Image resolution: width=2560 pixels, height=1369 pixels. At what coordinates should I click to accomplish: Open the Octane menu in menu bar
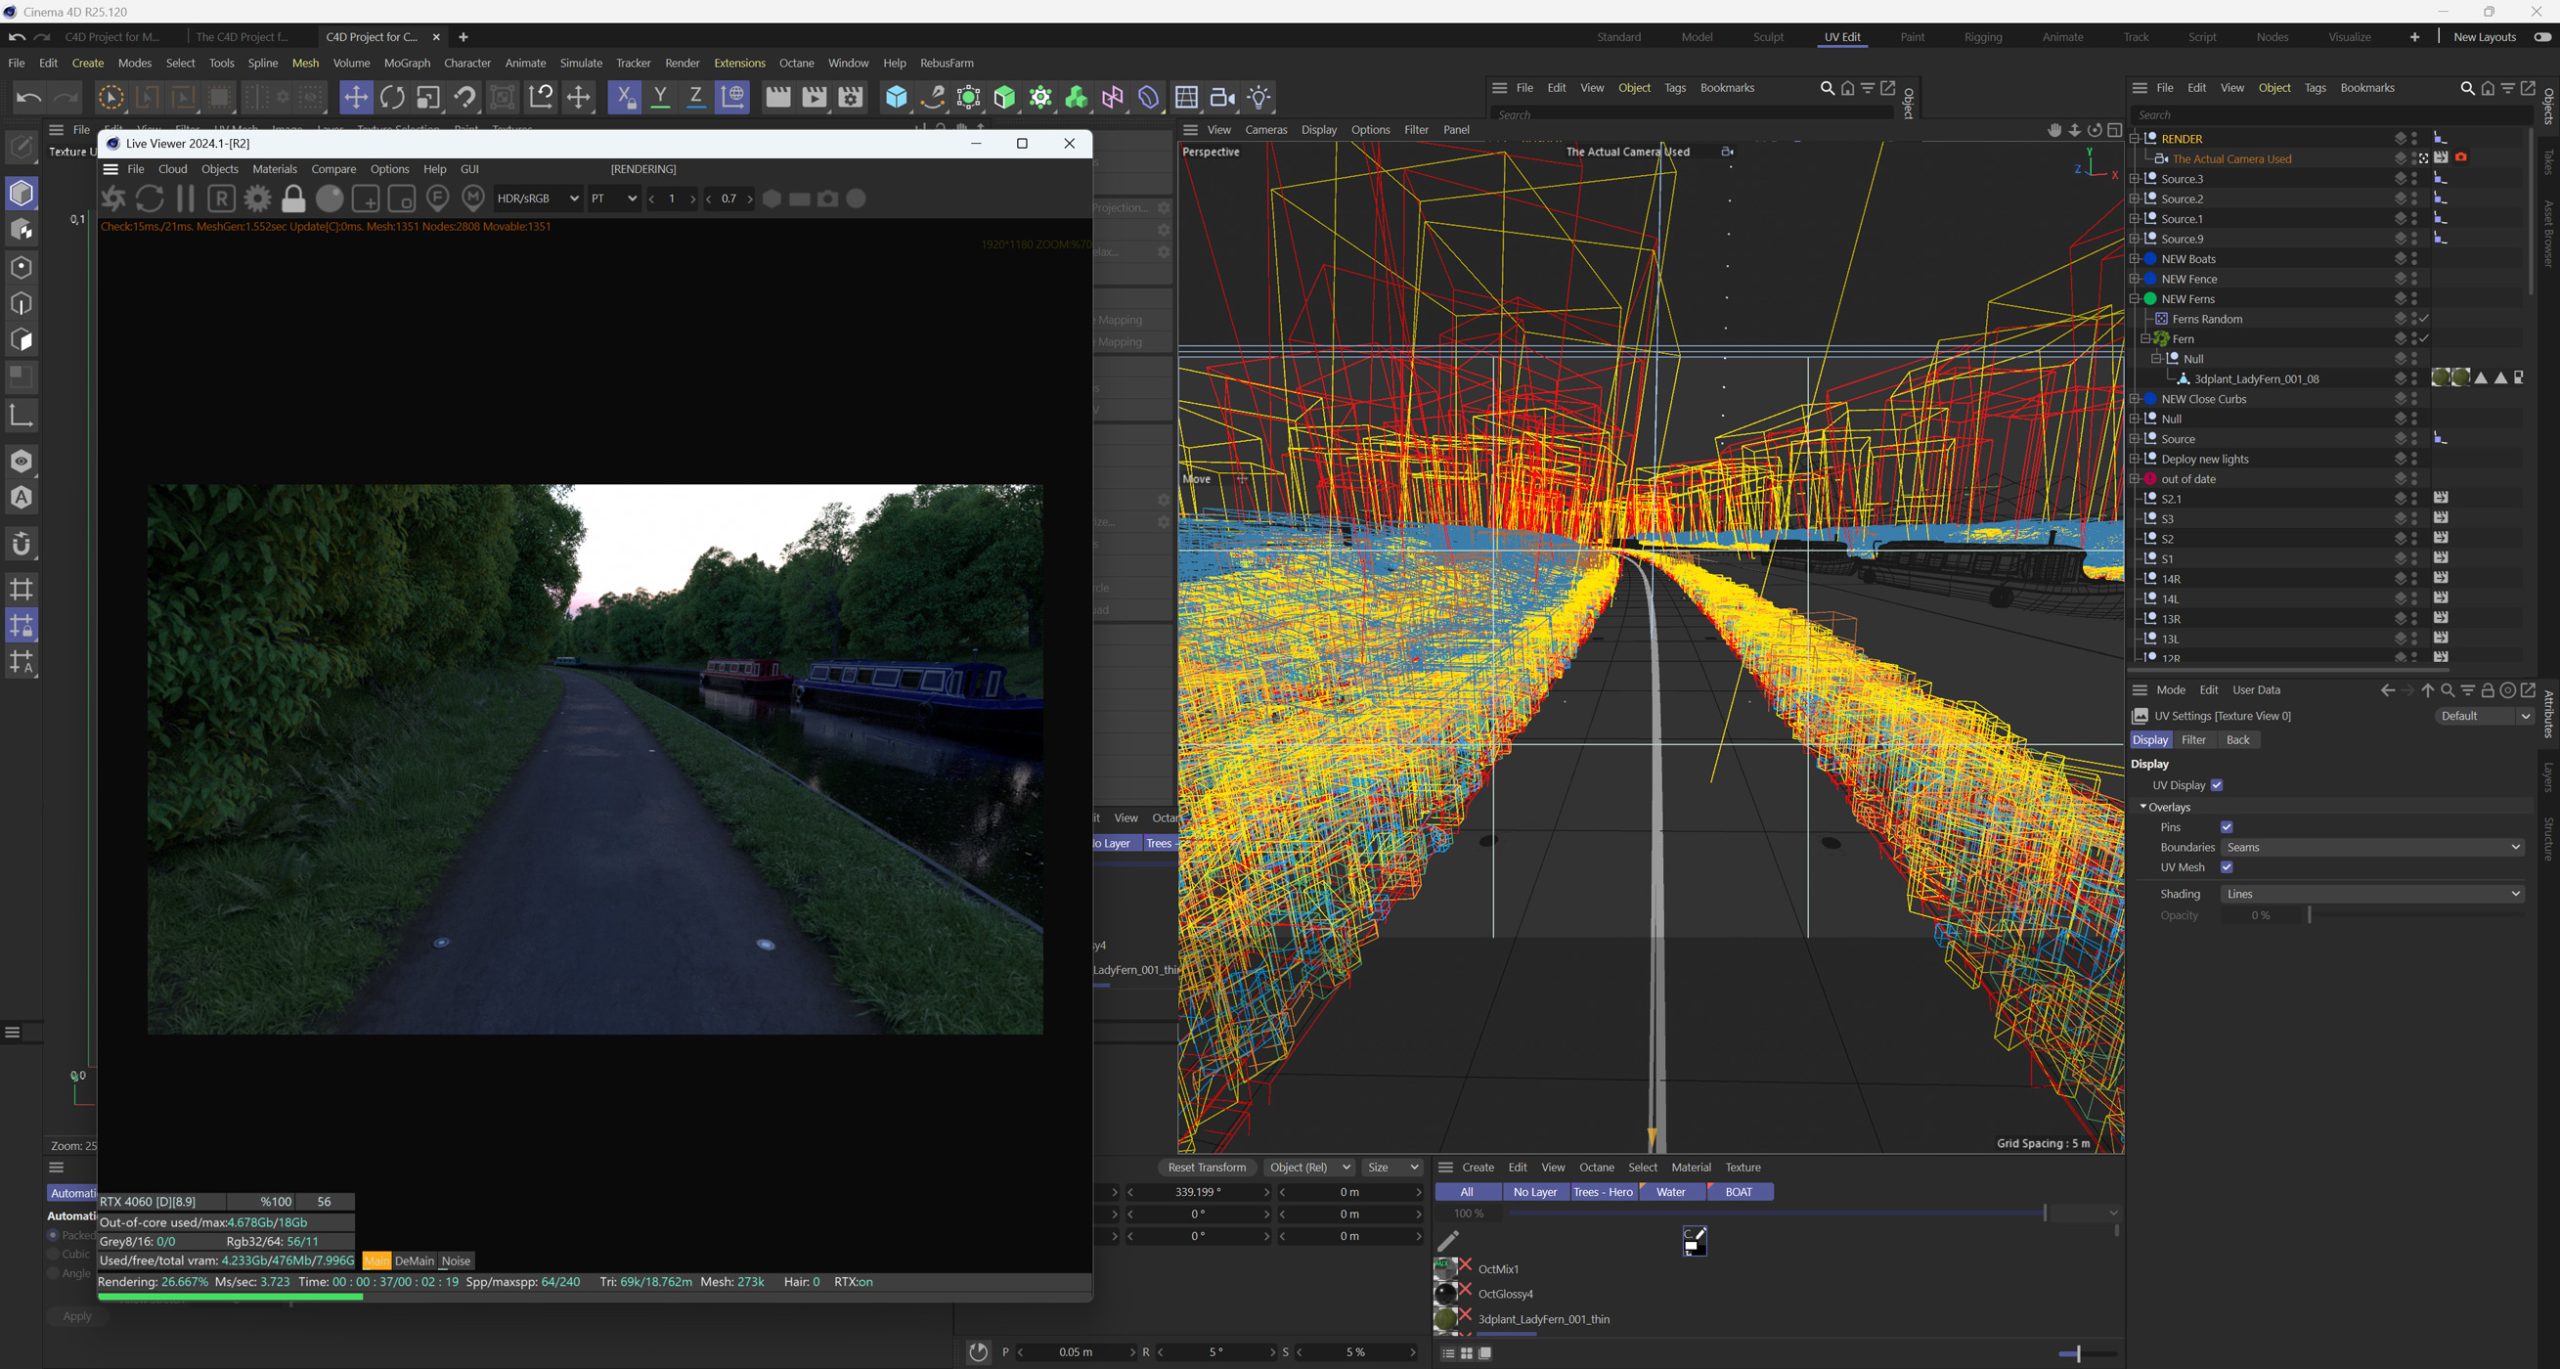point(796,62)
